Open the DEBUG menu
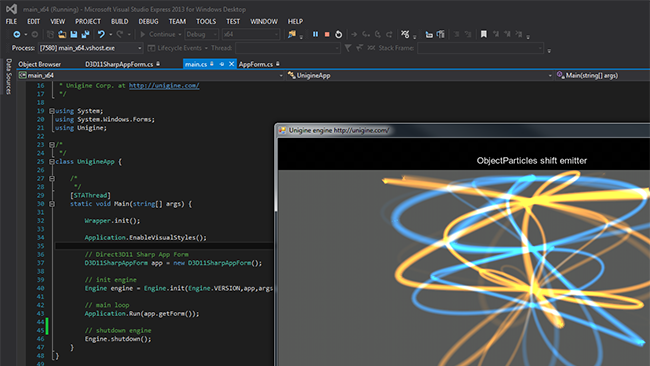 coord(148,21)
